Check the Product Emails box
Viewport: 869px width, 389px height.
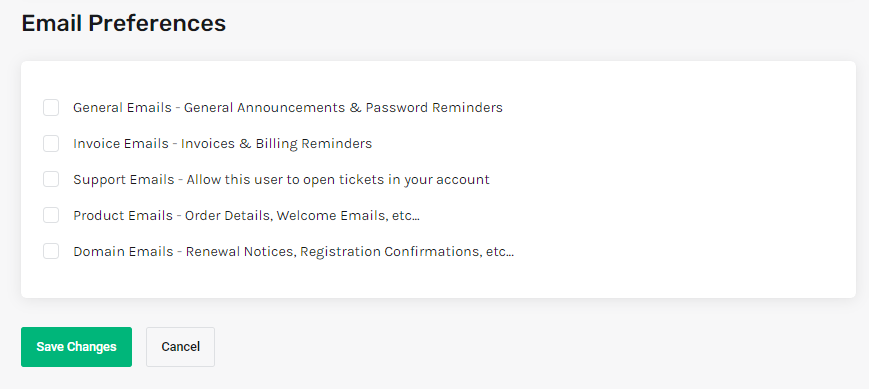pyautogui.click(x=51, y=215)
